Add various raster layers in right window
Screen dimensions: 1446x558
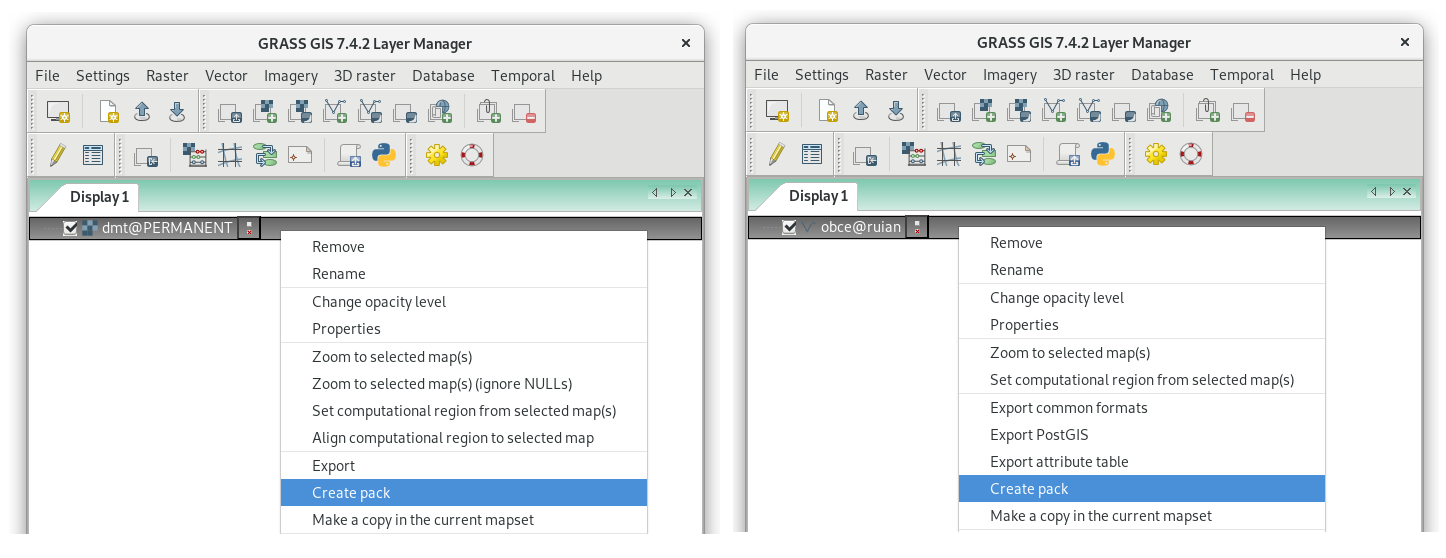coord(1019,111)
